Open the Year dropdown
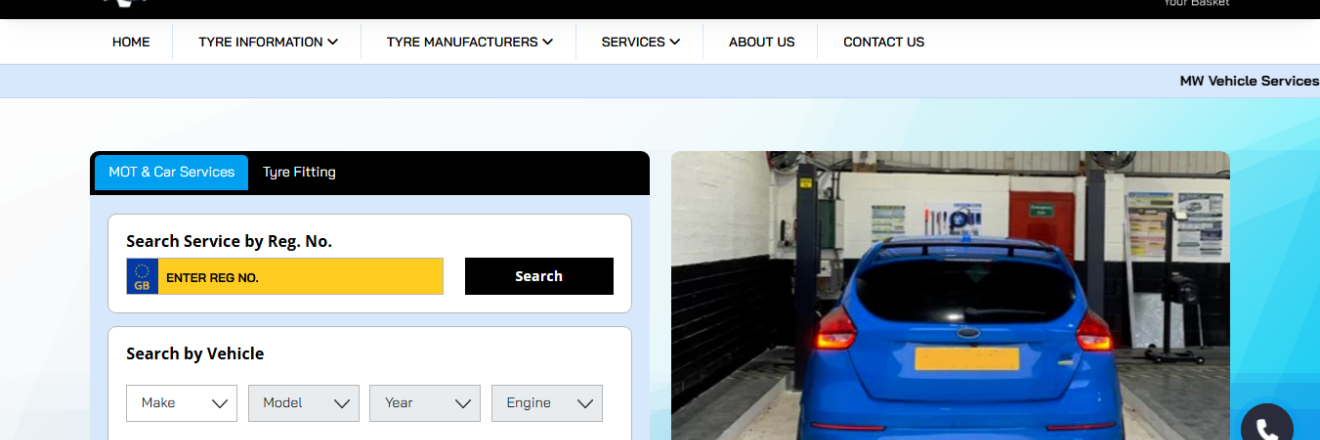The image size is (1320, 440). click(425, 403)
